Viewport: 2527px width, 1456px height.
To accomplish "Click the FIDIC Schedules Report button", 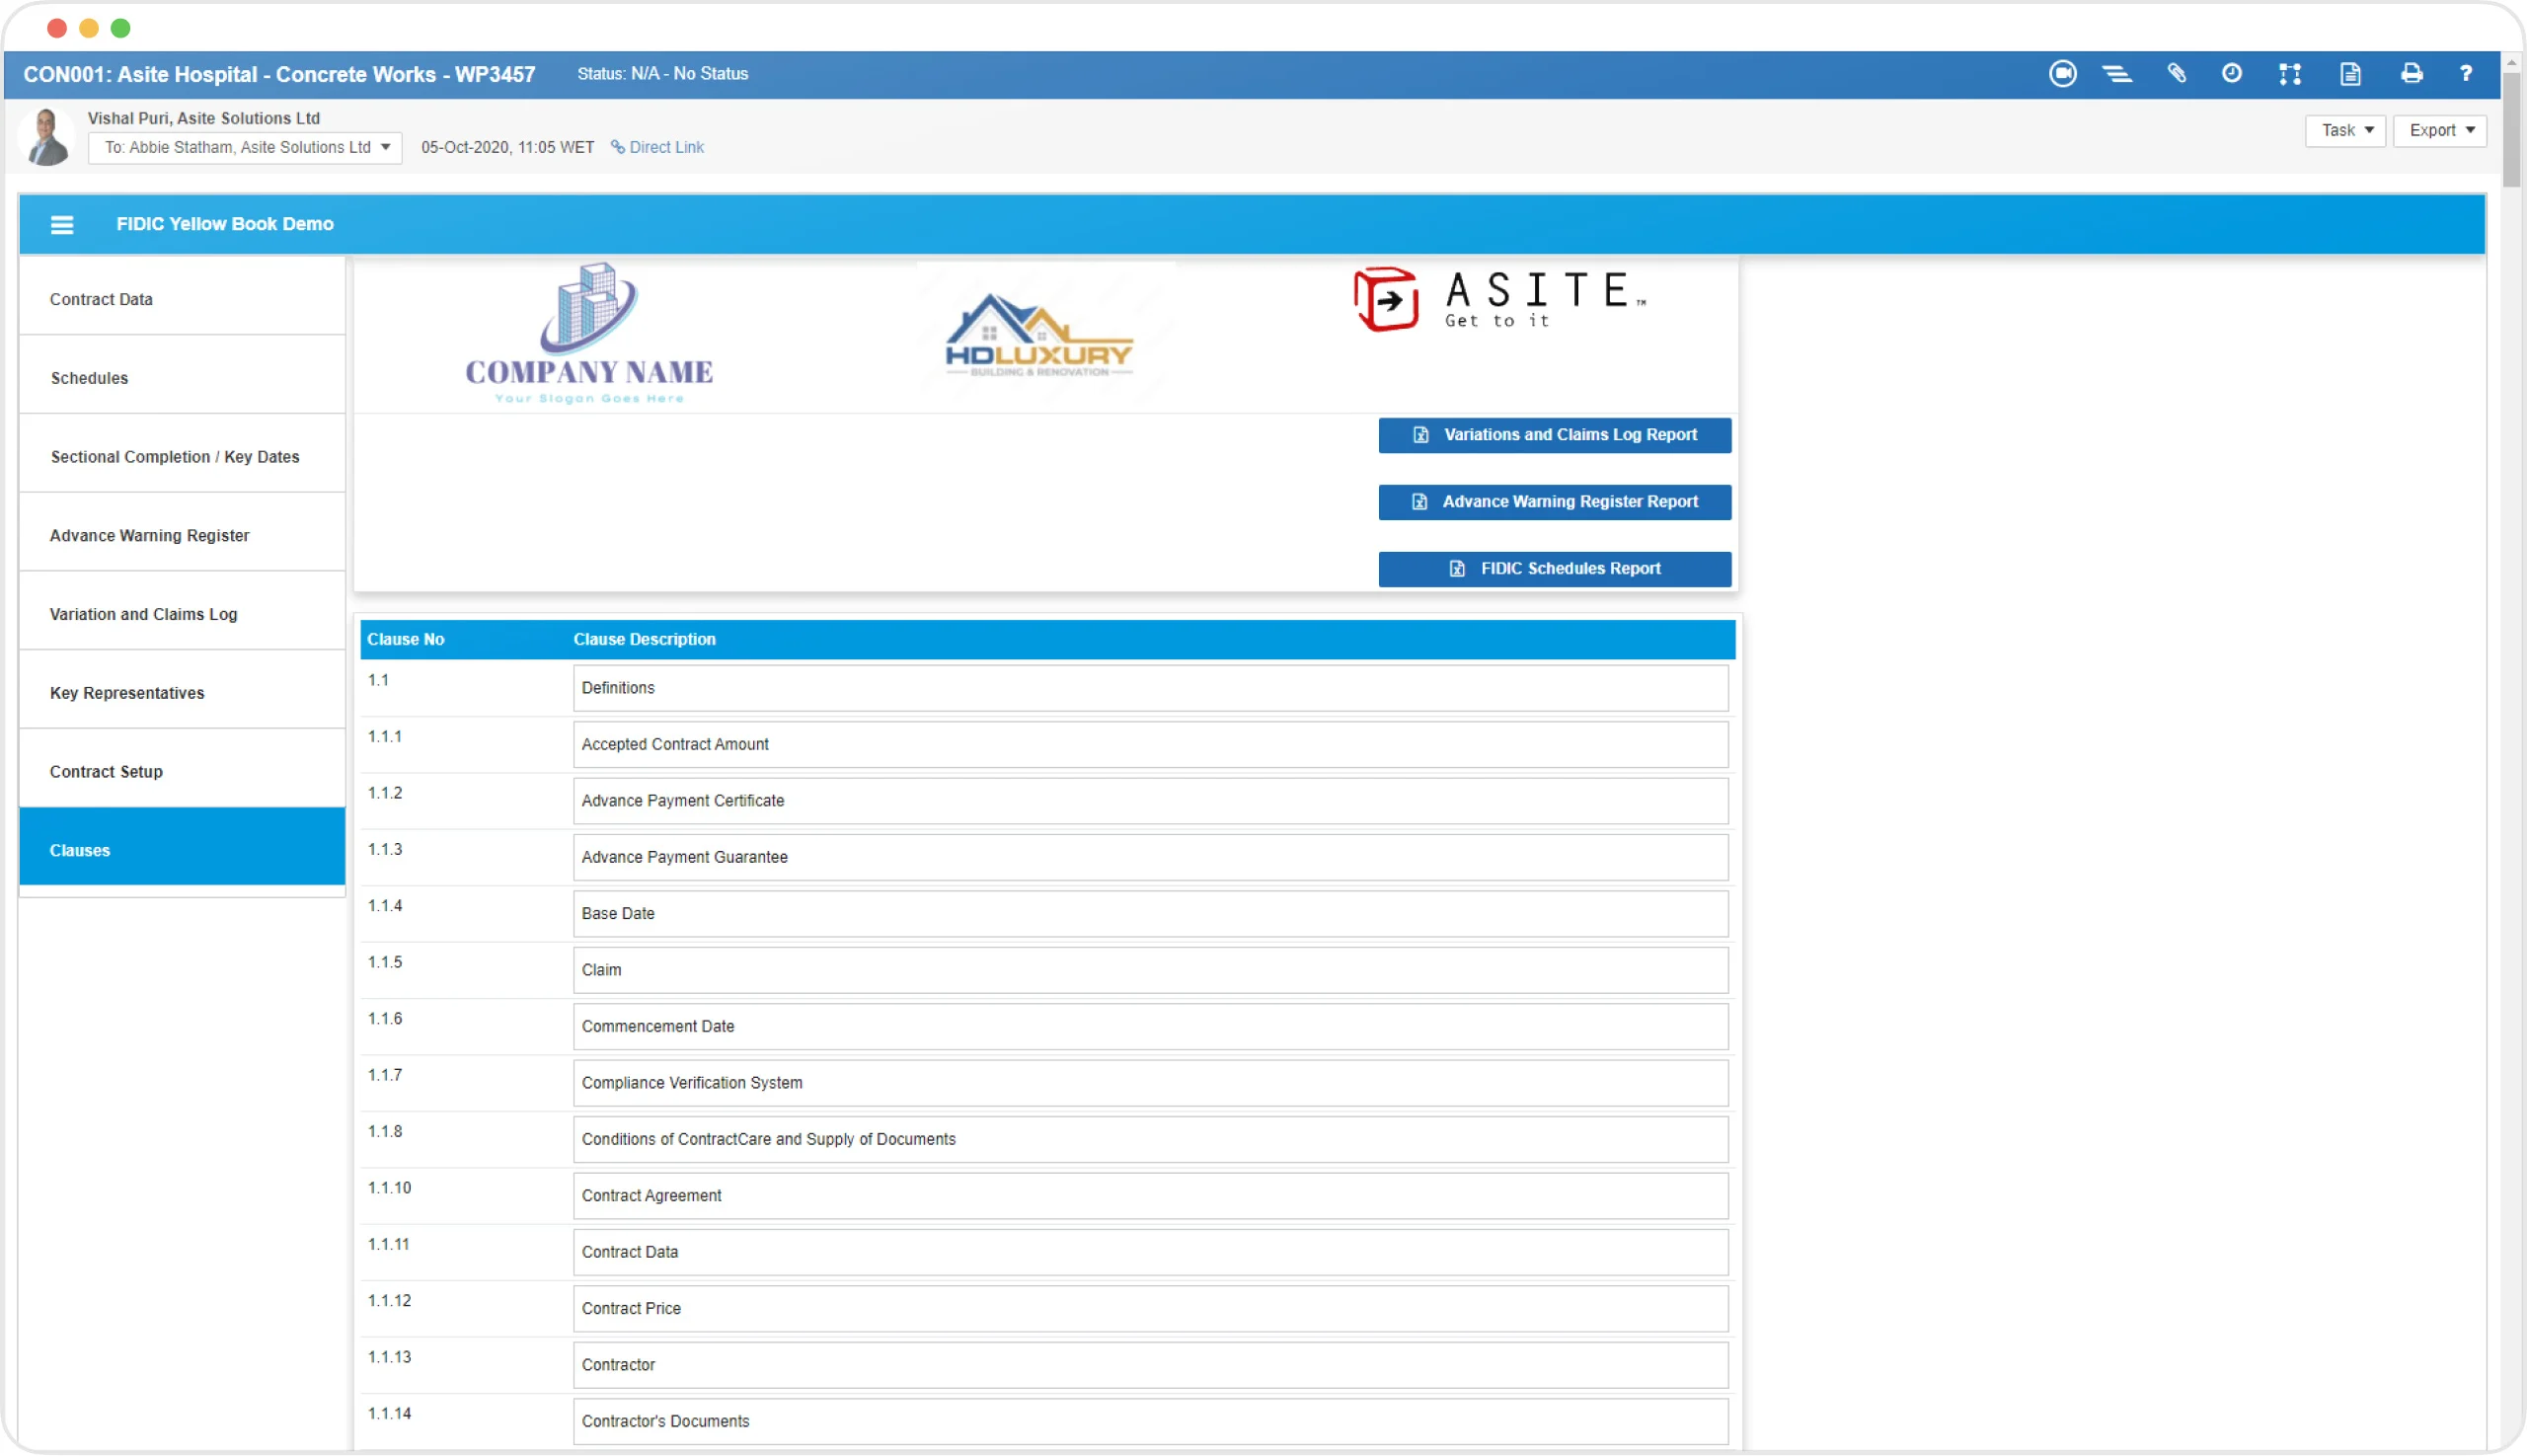I will [1554, 568].
